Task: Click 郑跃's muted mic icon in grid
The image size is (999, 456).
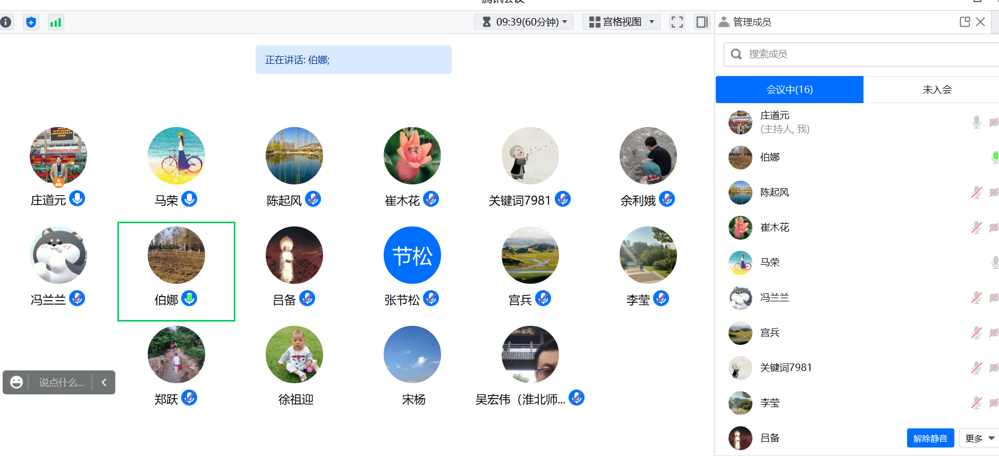Action: (x=189, y=398)
